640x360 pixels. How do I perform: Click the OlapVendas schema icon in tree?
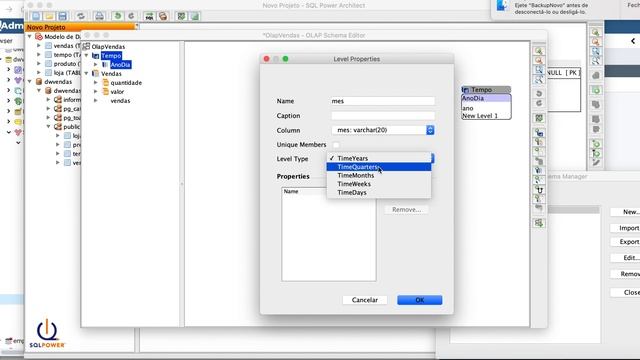(86, 46)
